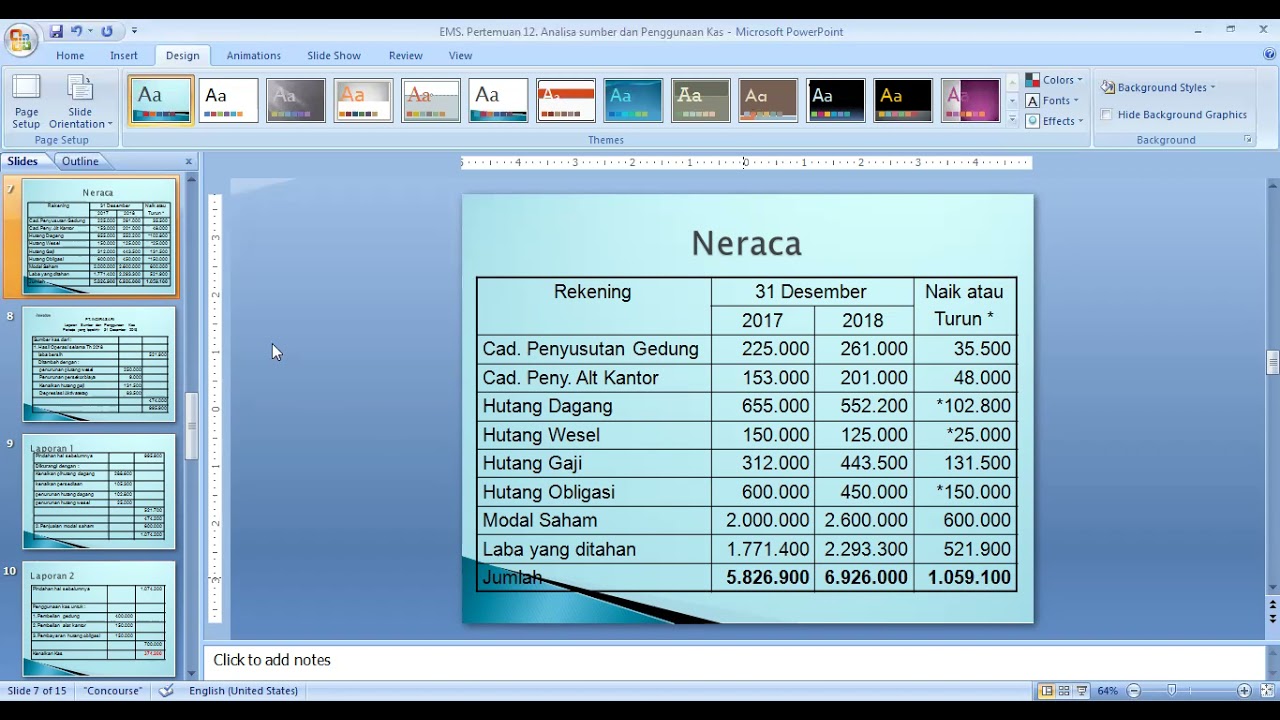The width and height of the screenshot is (1280, 720).
Task: Open theme Colors dropdown
Action: point(1055,80)
